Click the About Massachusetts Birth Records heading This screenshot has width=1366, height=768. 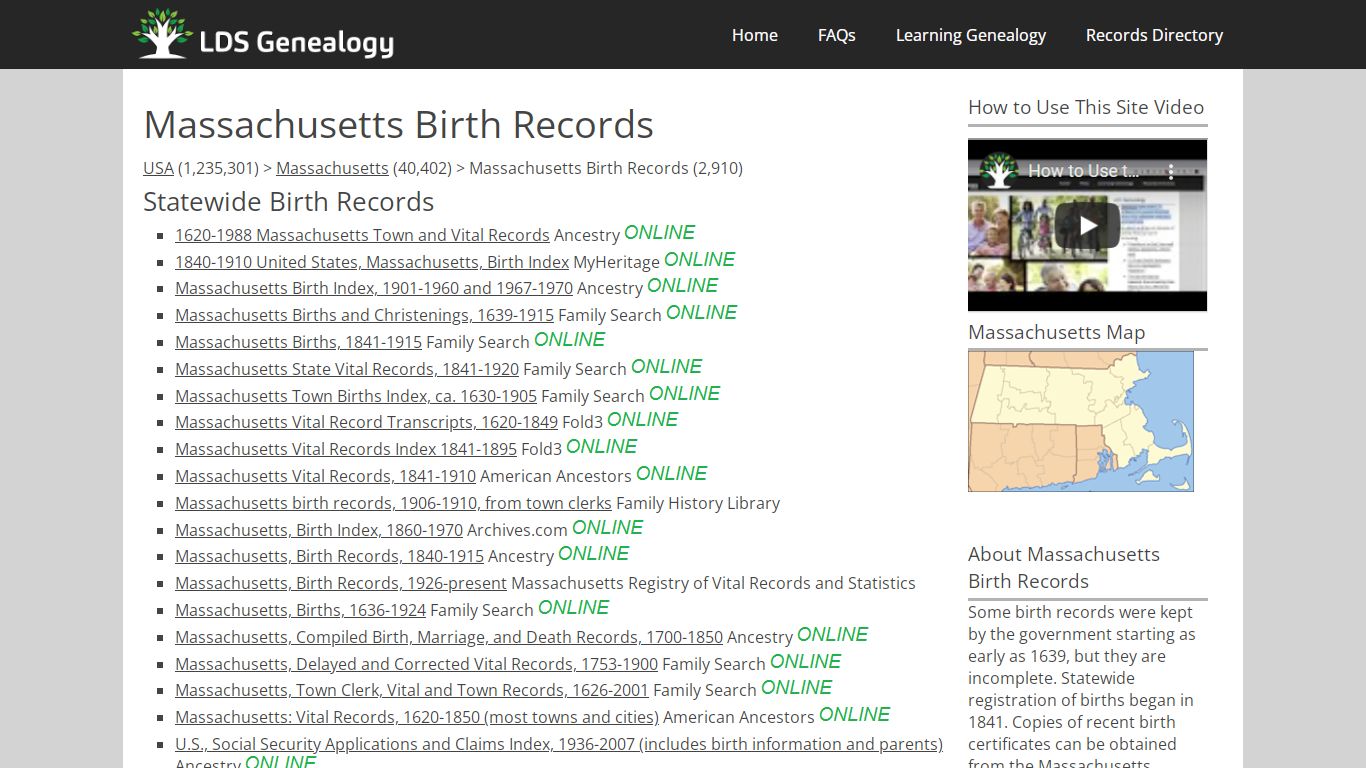pyautogui.click(x=1064, y=568)
